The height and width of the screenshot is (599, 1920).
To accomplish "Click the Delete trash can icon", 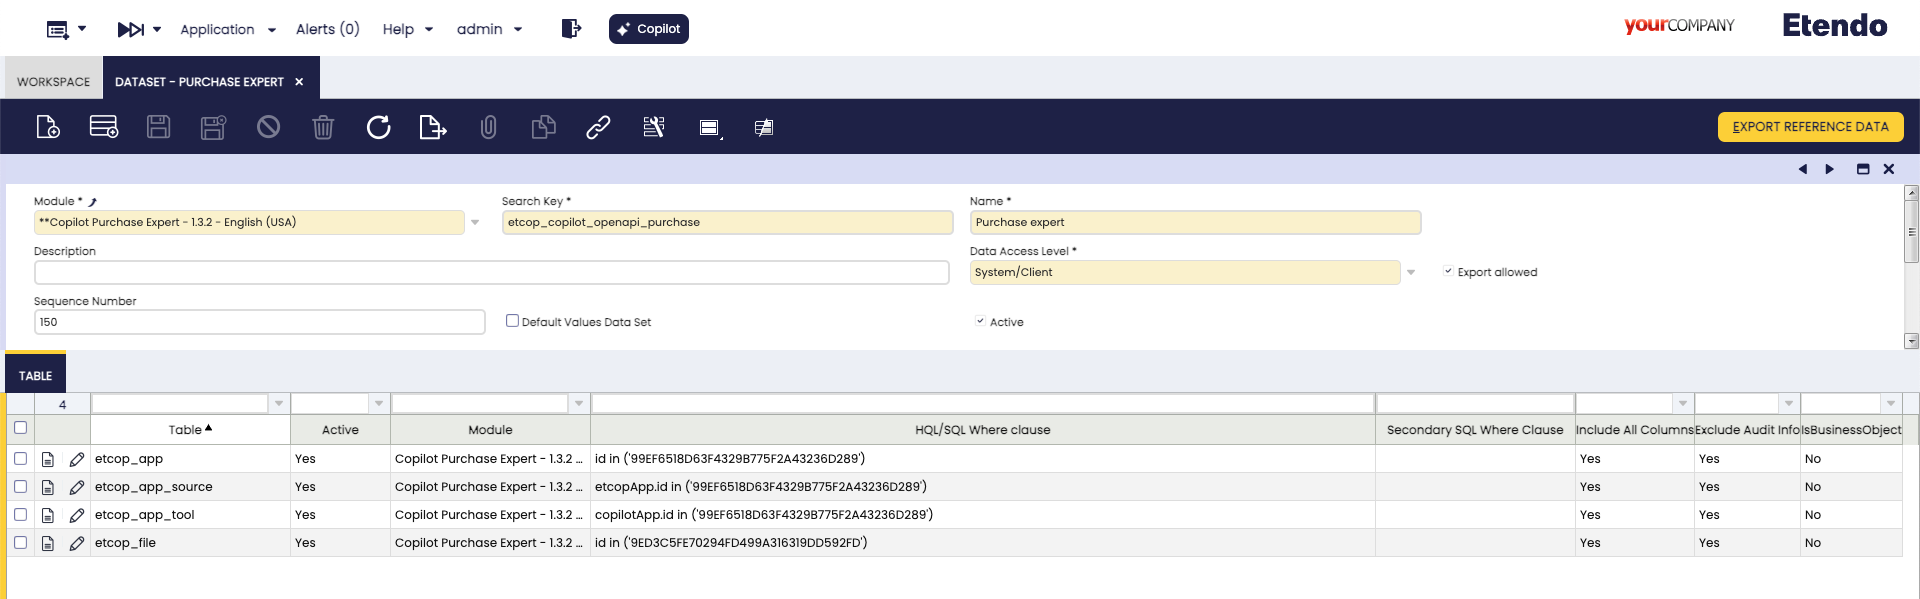I will coord(323,127).
